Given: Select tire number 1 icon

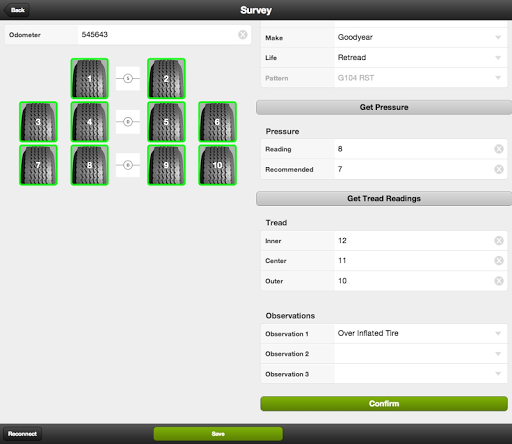Looking at the screenshot, I should click(x=89, y=79).
